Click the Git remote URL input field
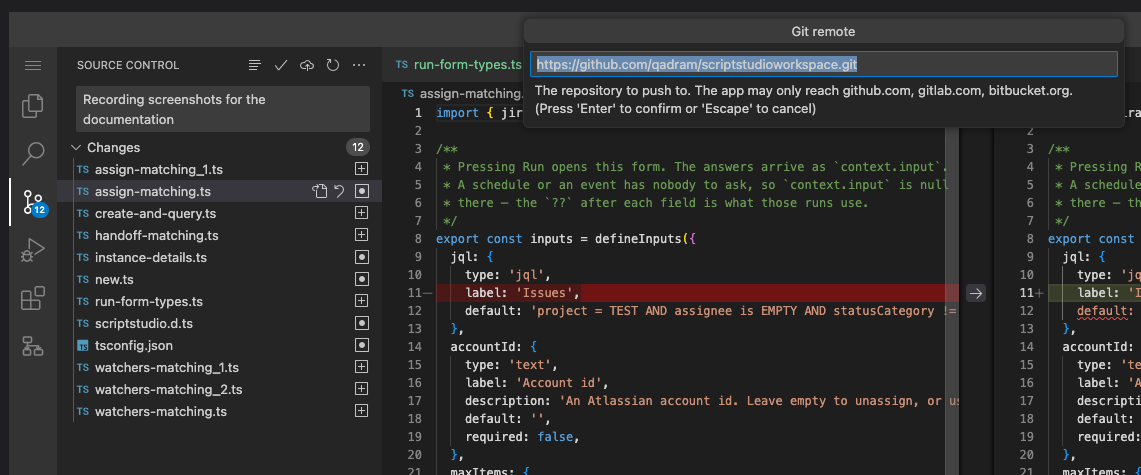Image resolution: width=1141 pixels, height=475 pixels. 823,64
